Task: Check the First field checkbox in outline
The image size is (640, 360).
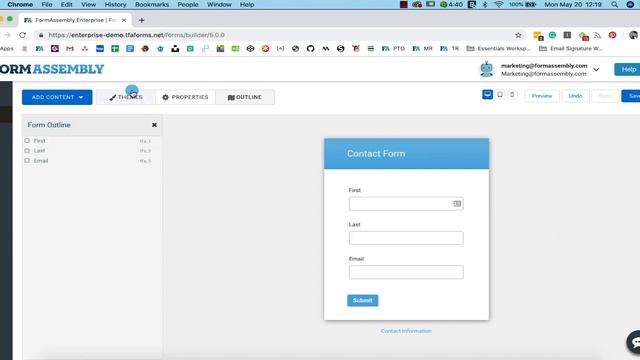Action: pos(27,140)
